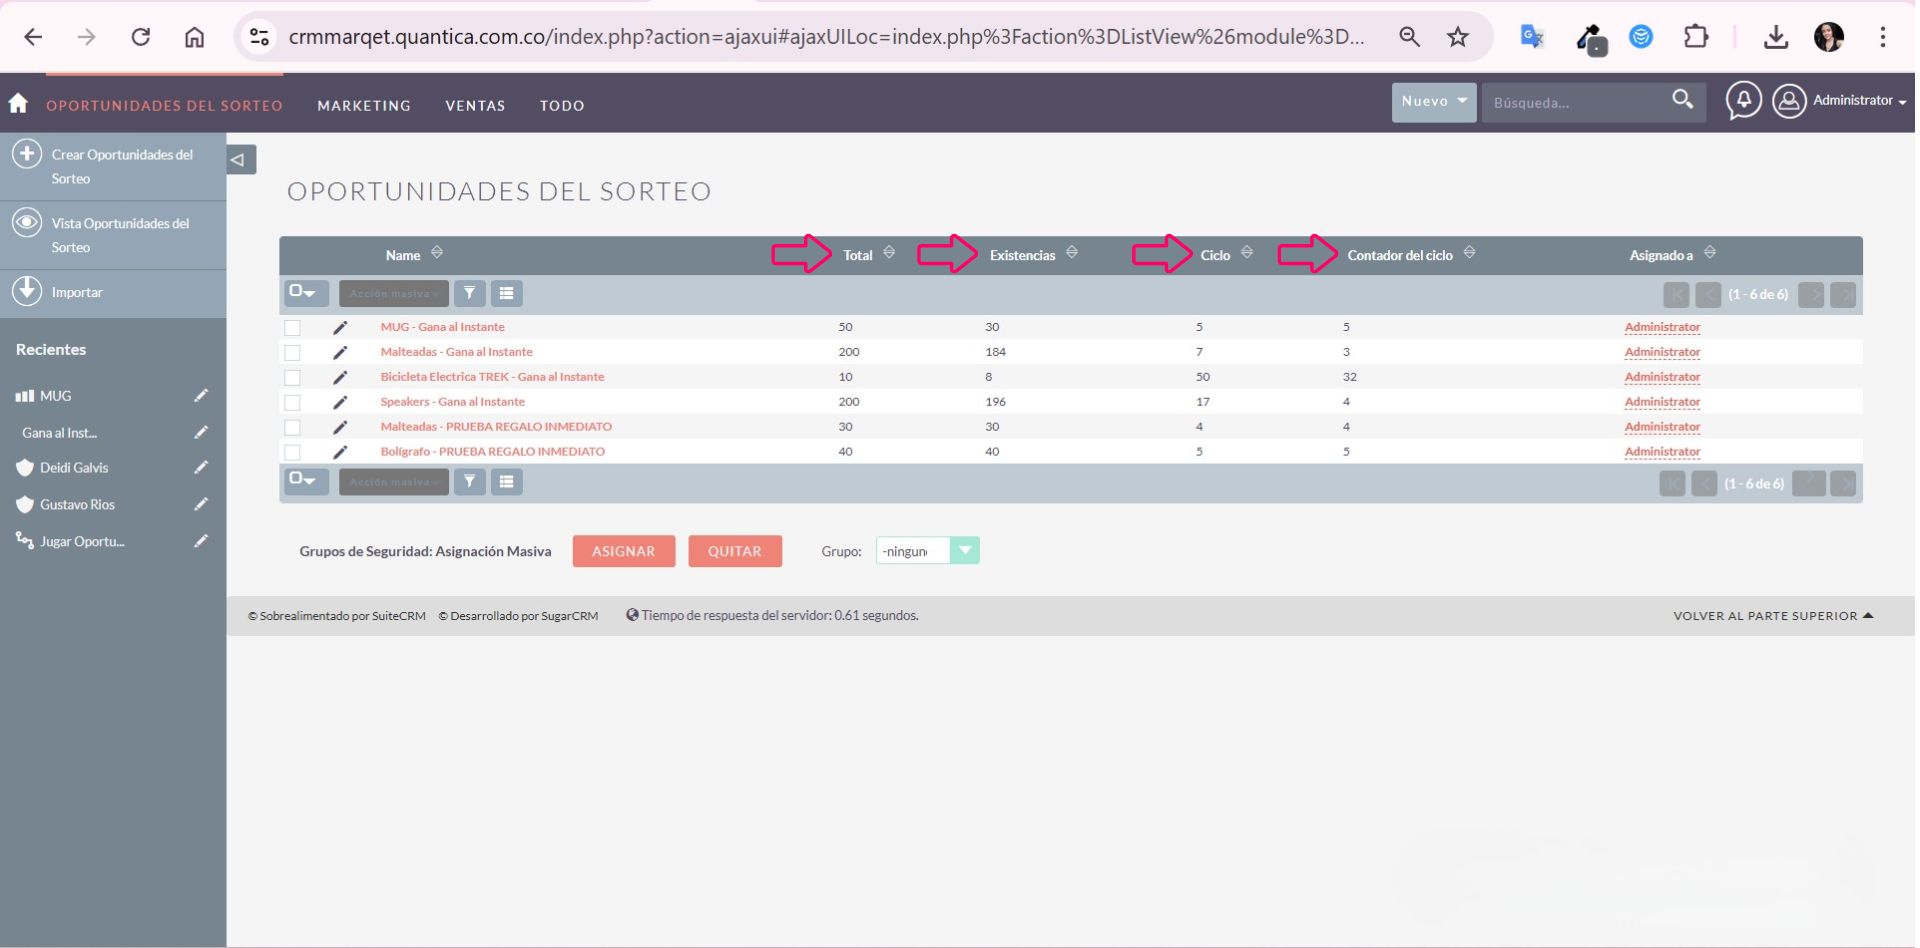The image size is (1920, 948).
Task: Click the filter funnel icon above list
Action: [469, 293]
